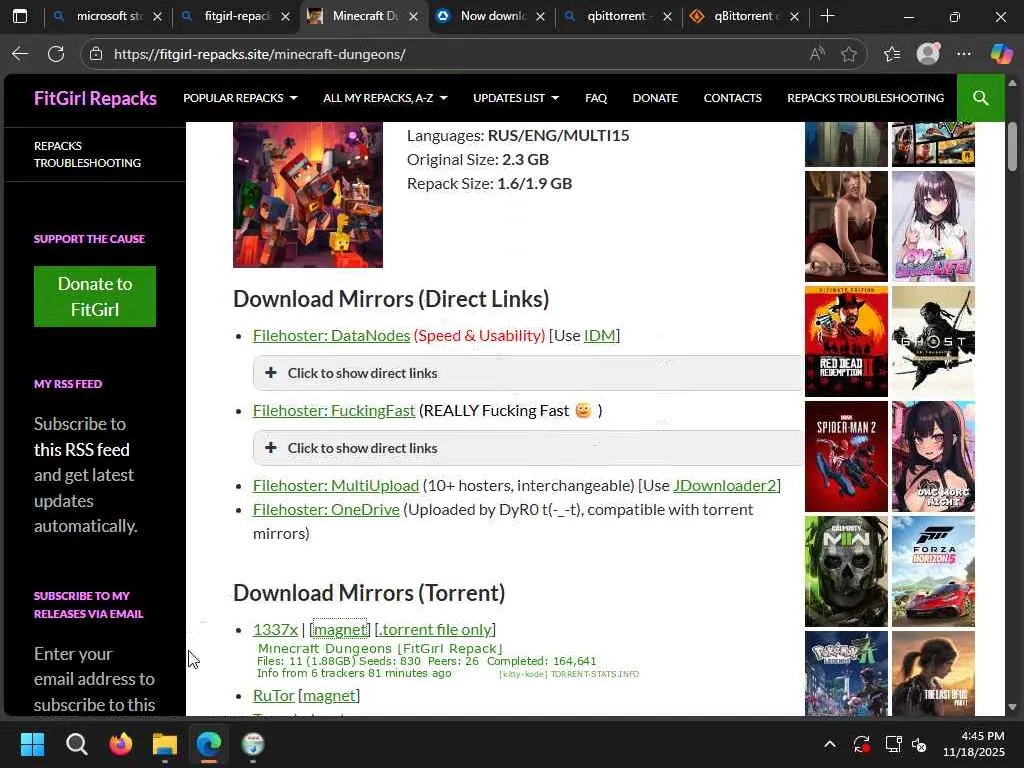
Task: Open the Spider-Man 2 thumbnail
Action: pos(846,456)
